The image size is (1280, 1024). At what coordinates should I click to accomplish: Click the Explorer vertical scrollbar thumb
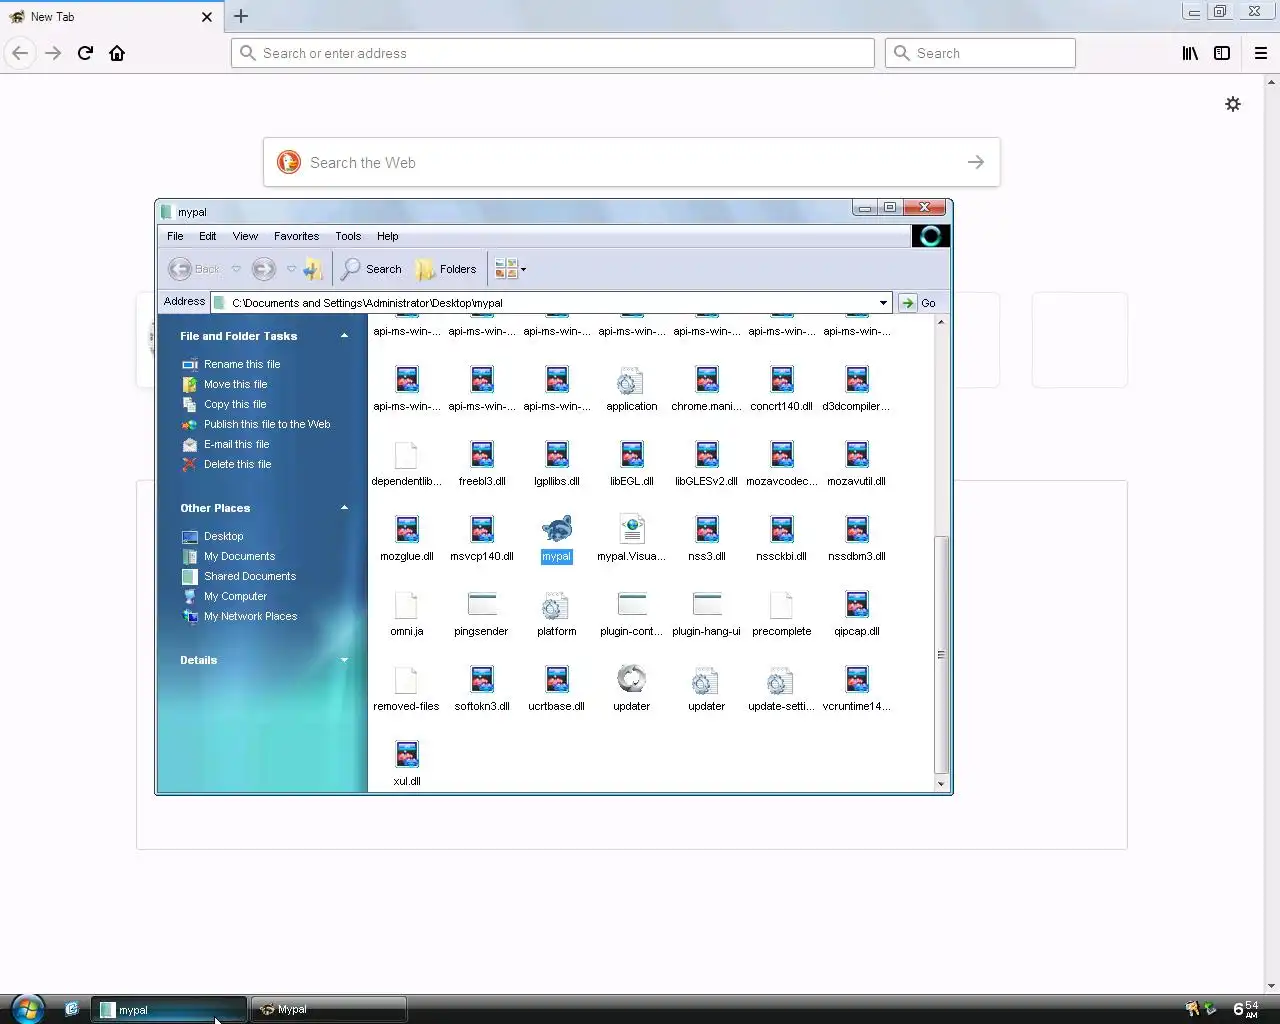pos(941,654)
